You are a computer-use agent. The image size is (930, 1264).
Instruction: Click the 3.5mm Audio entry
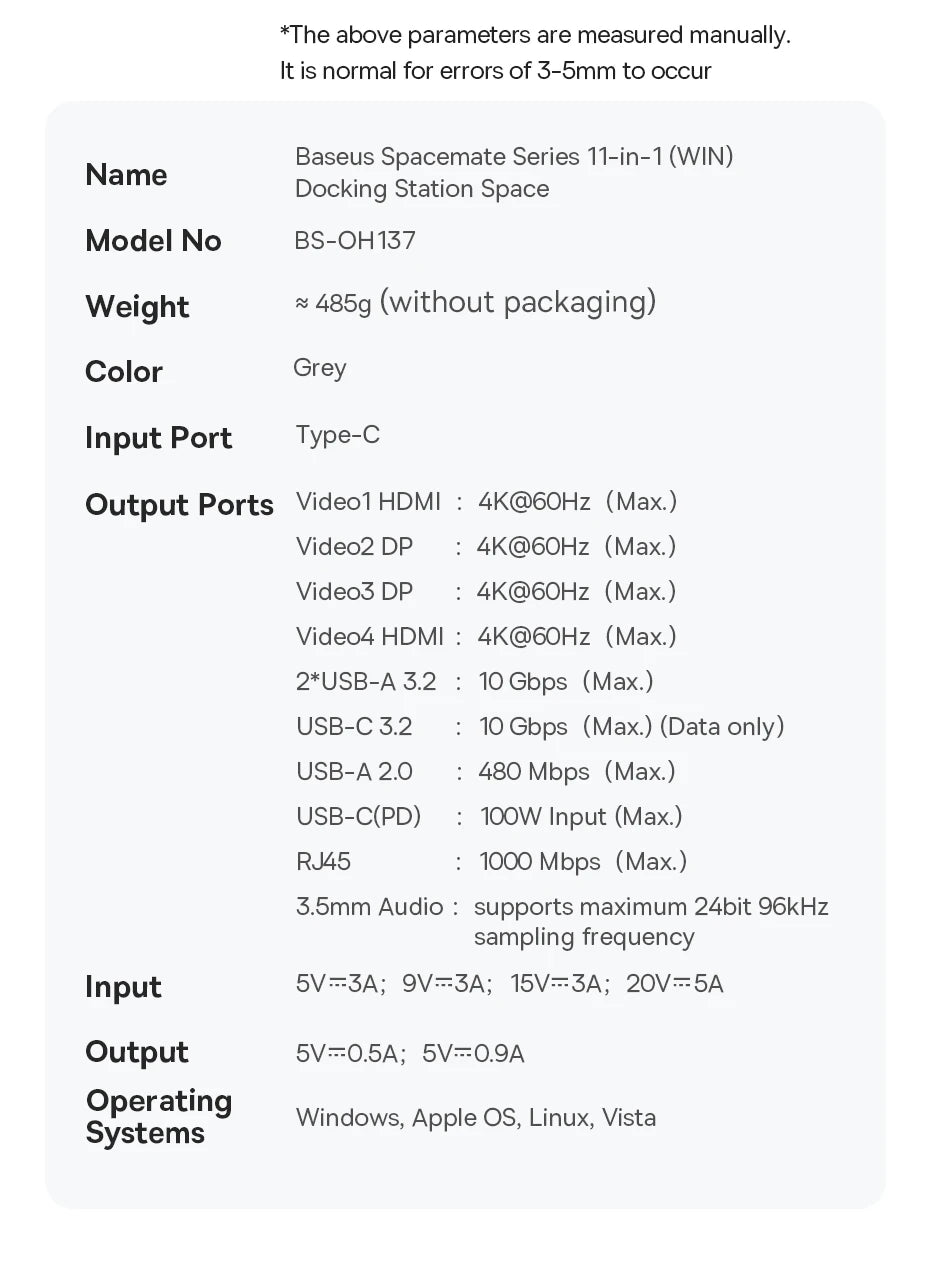(x=369, y=907)
